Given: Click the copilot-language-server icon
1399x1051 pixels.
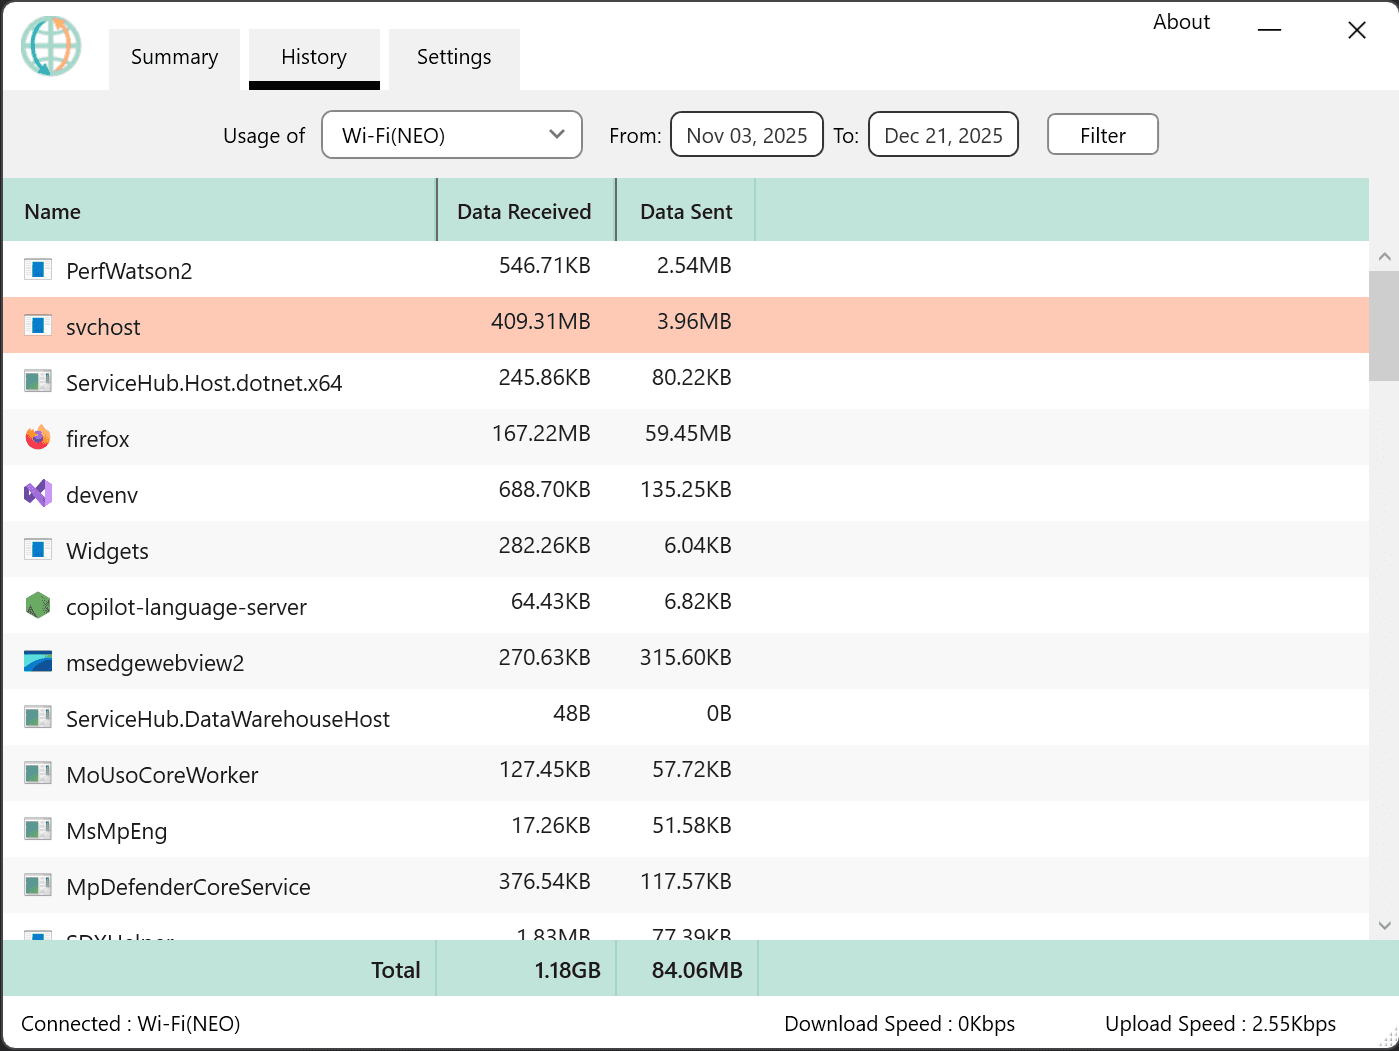Looking at the screenshot, I should pyautogui.click(x=37, y=605).
